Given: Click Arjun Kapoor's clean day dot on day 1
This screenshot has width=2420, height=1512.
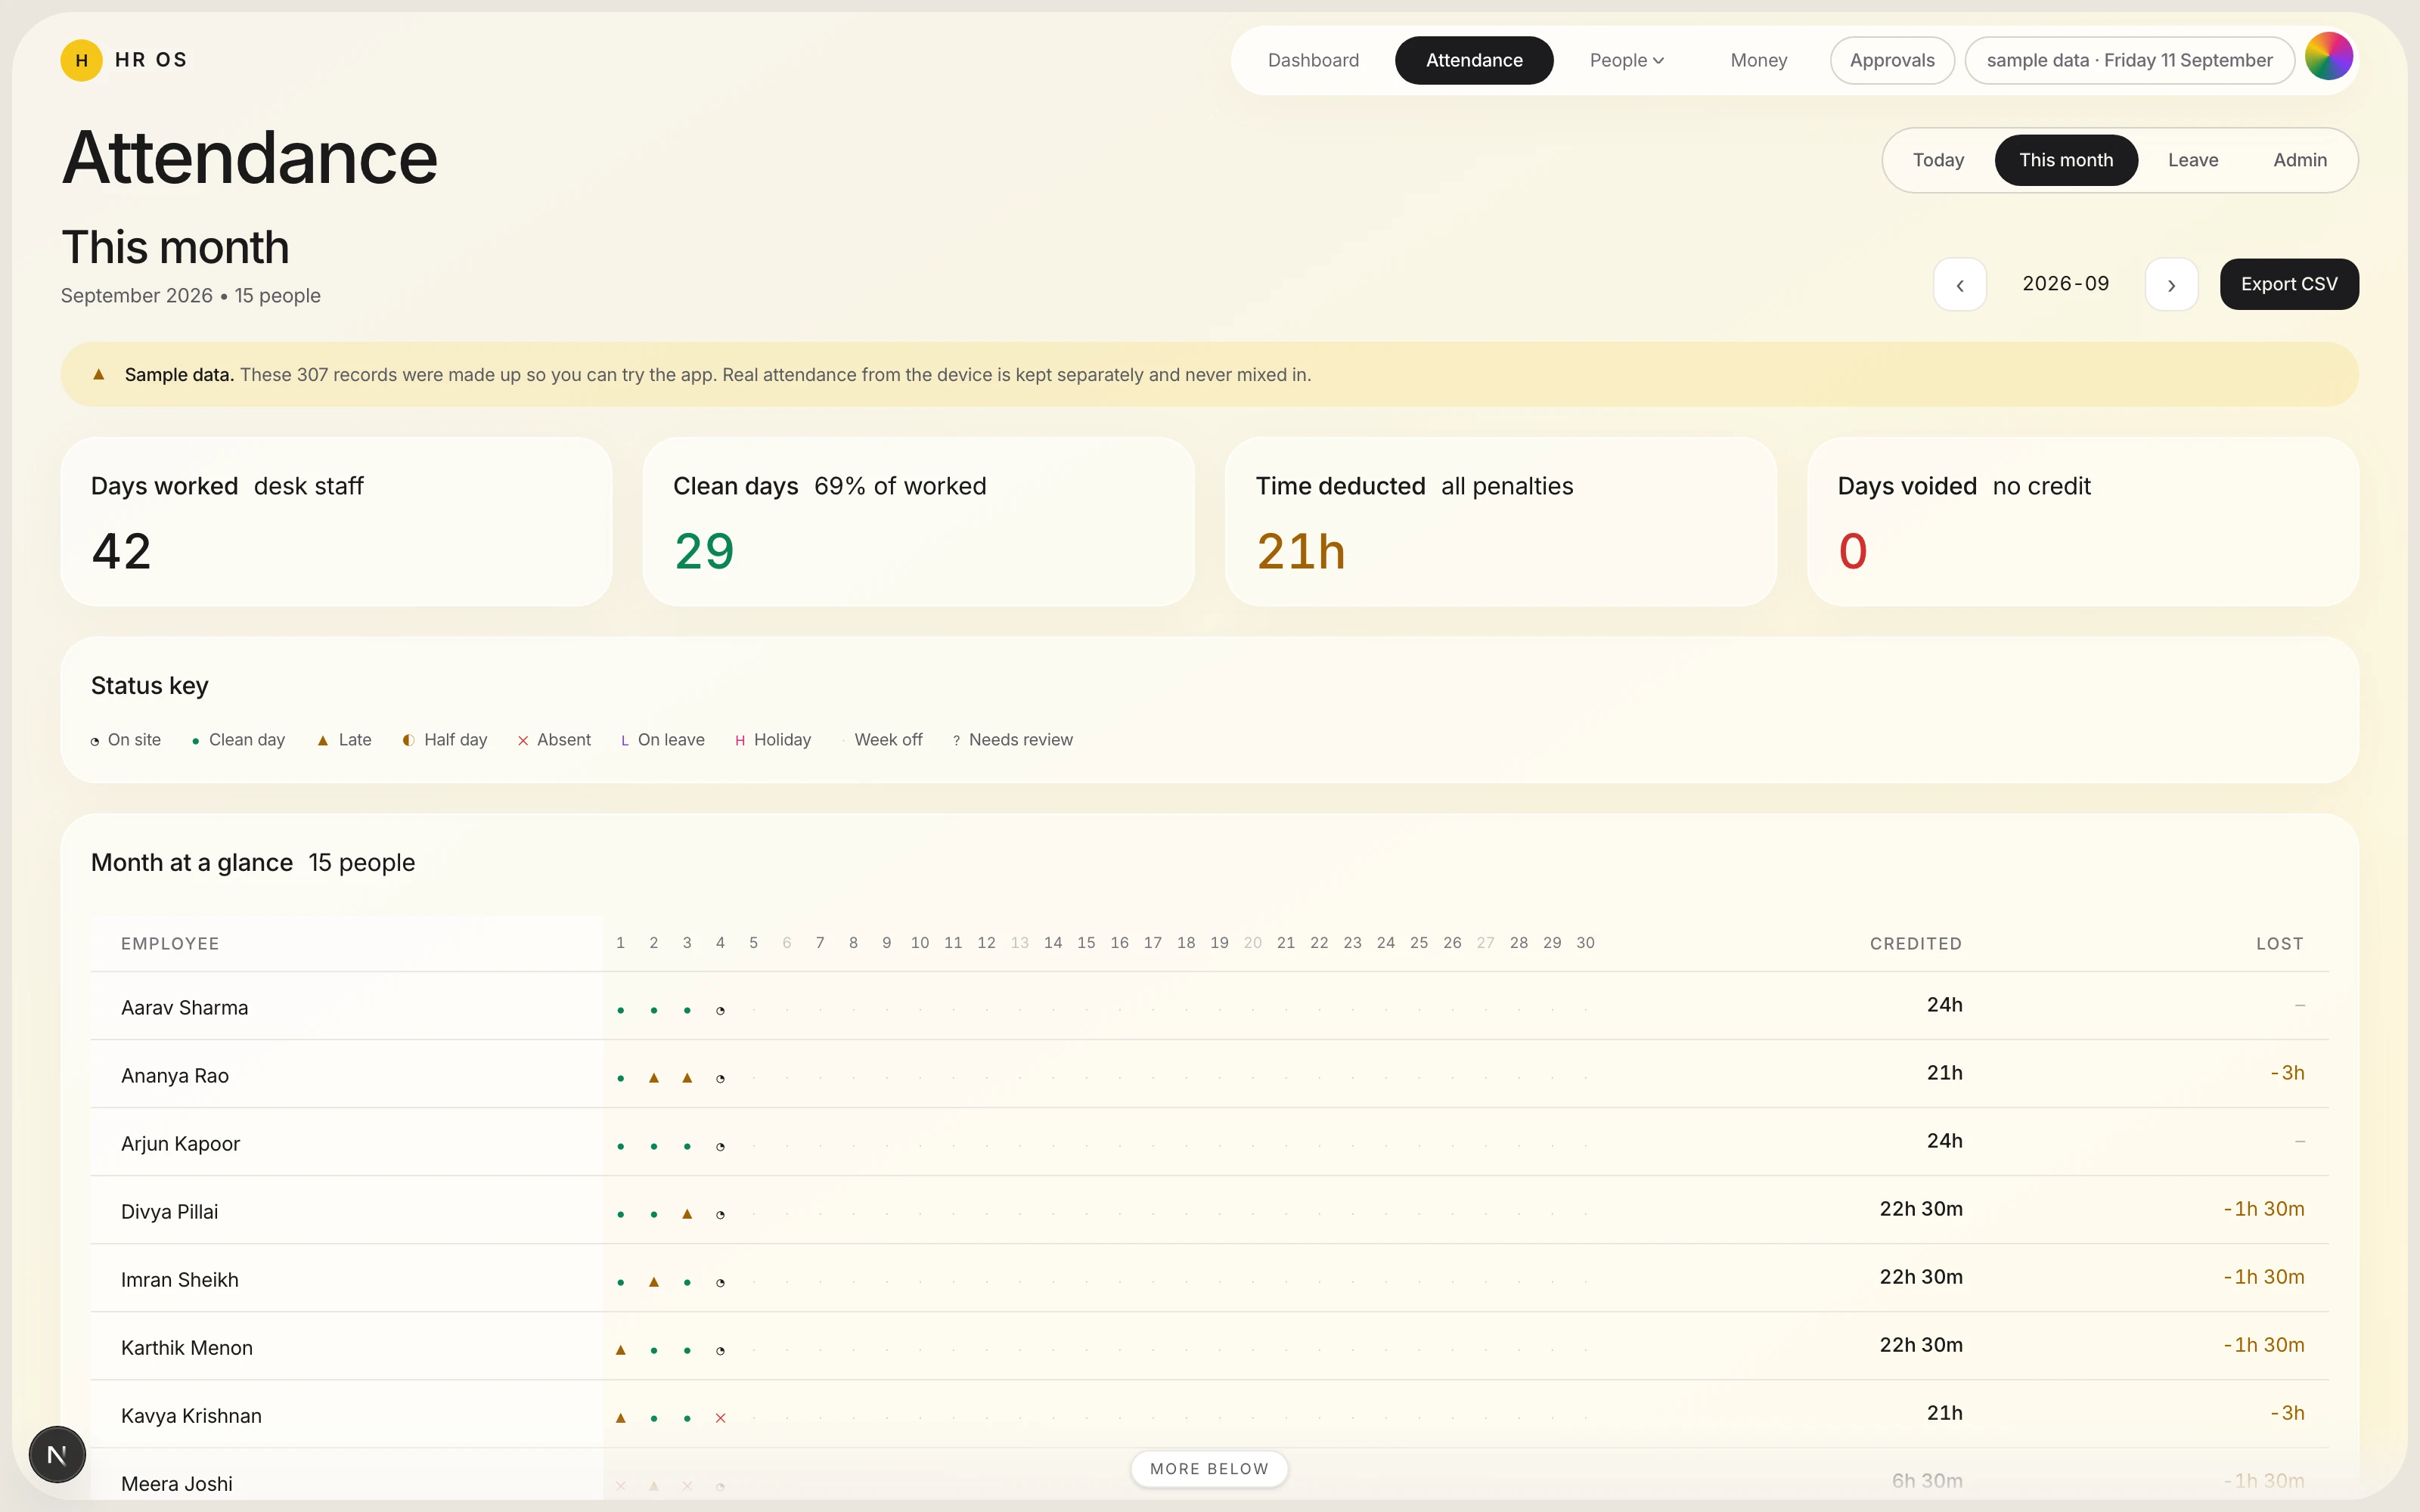Looking at the screenshot, I should [620, 1147].
